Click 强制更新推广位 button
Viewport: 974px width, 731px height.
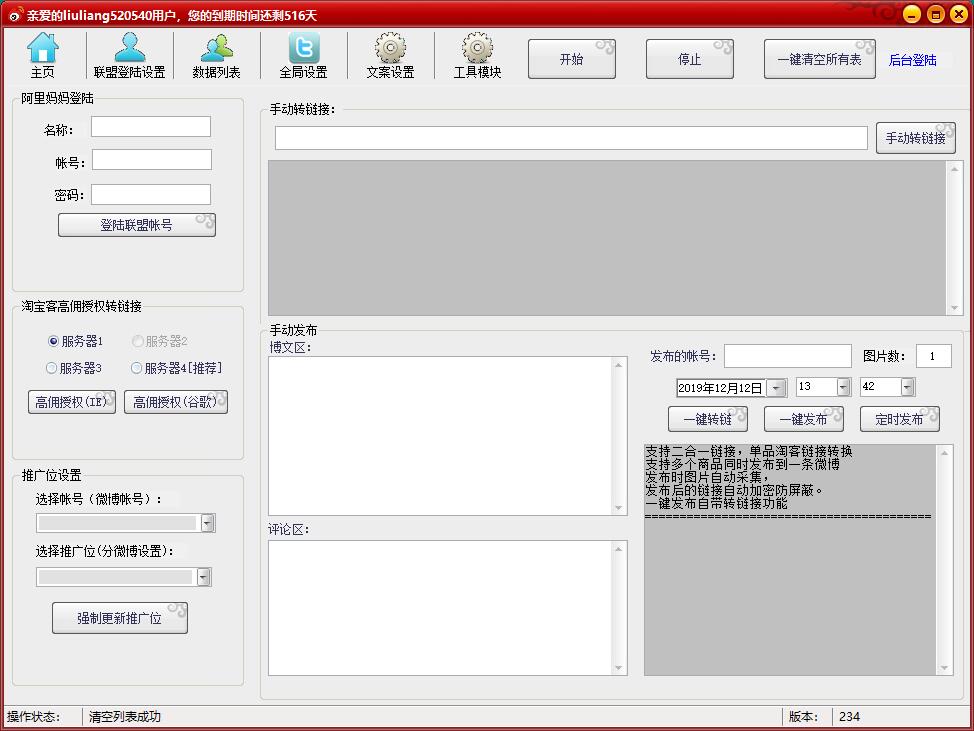[x=120, y=618]
